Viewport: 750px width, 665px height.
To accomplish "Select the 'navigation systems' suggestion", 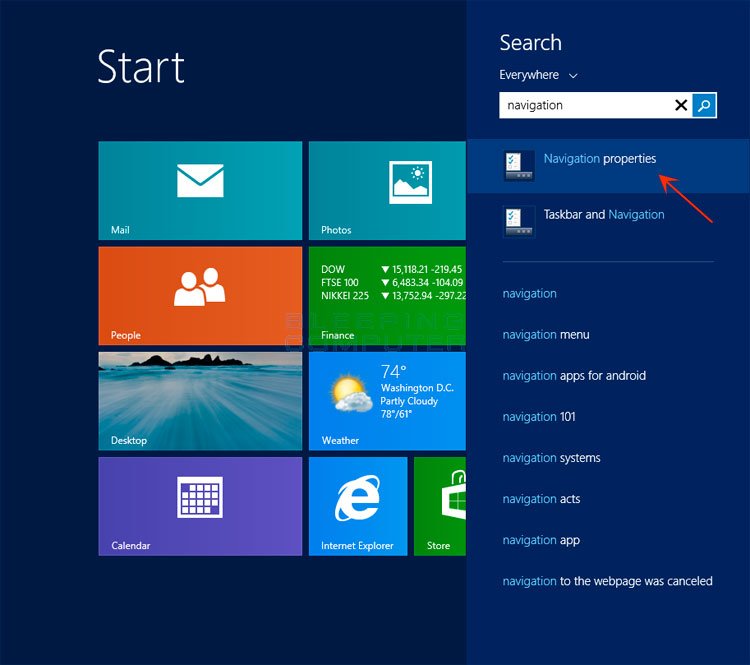I will [551, 458].
